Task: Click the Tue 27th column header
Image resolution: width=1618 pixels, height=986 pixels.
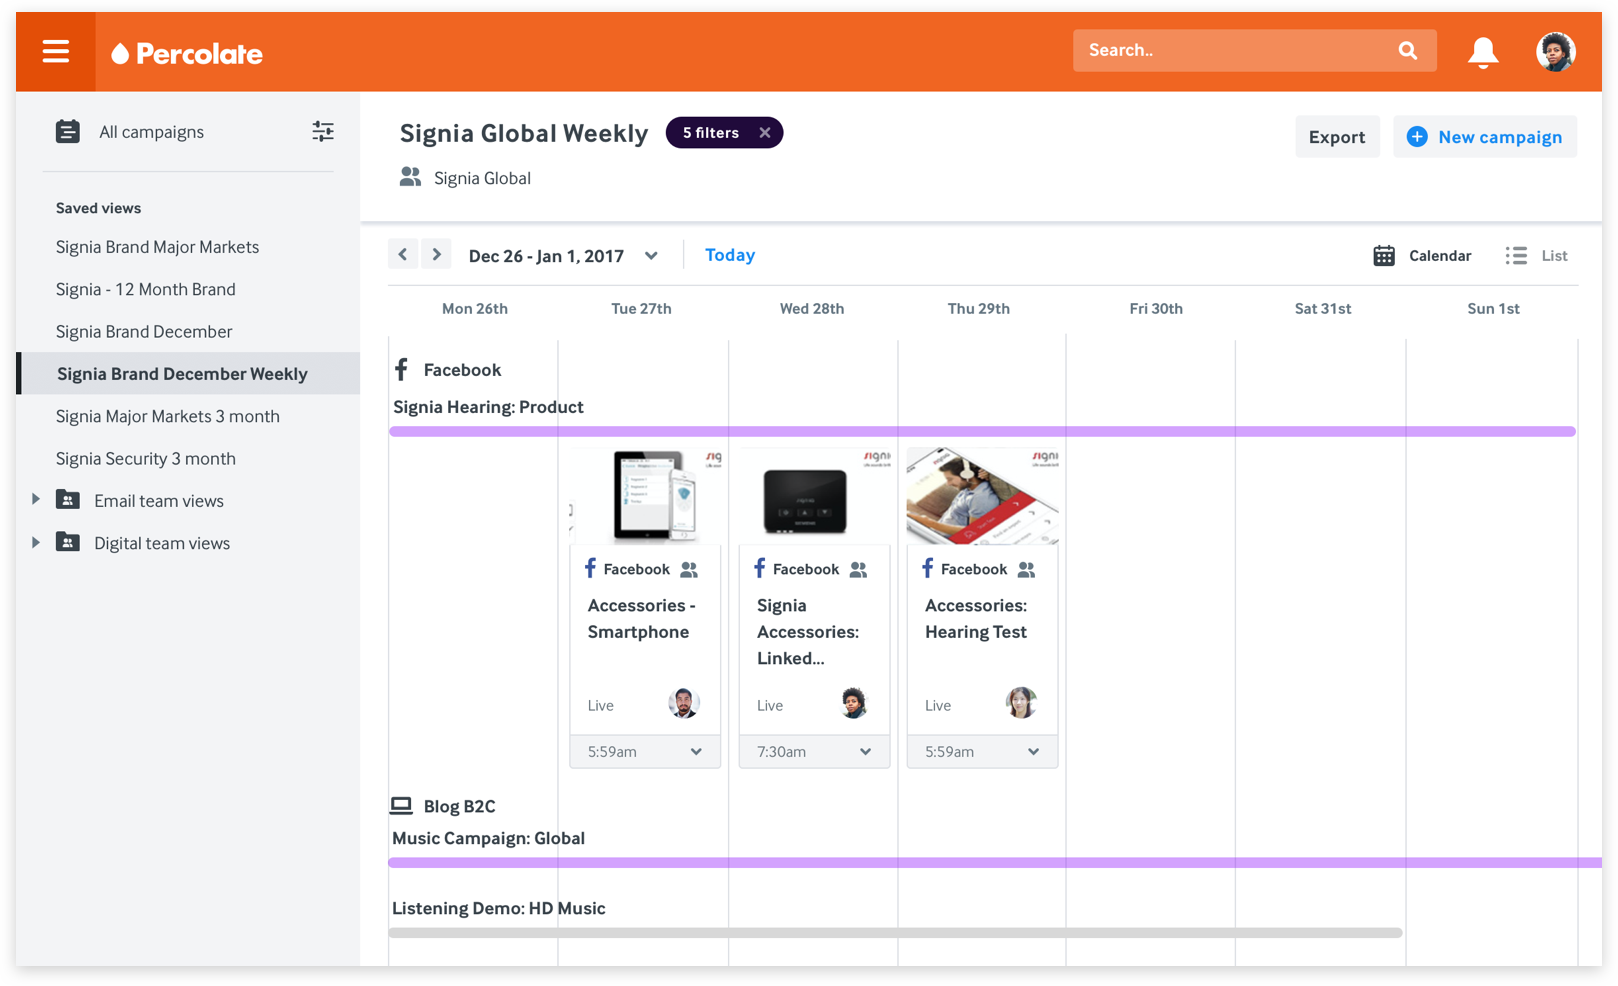Action: (641, 308)
